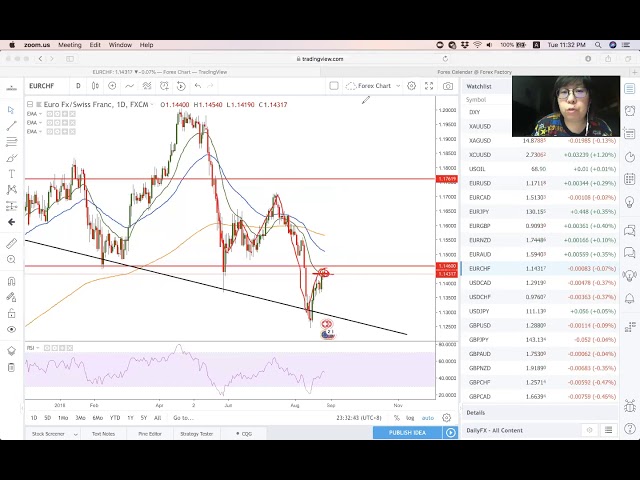This screenshot has width=640, height=480.
Task: Select the text annotation tool
Action: (x=12, y=173)
